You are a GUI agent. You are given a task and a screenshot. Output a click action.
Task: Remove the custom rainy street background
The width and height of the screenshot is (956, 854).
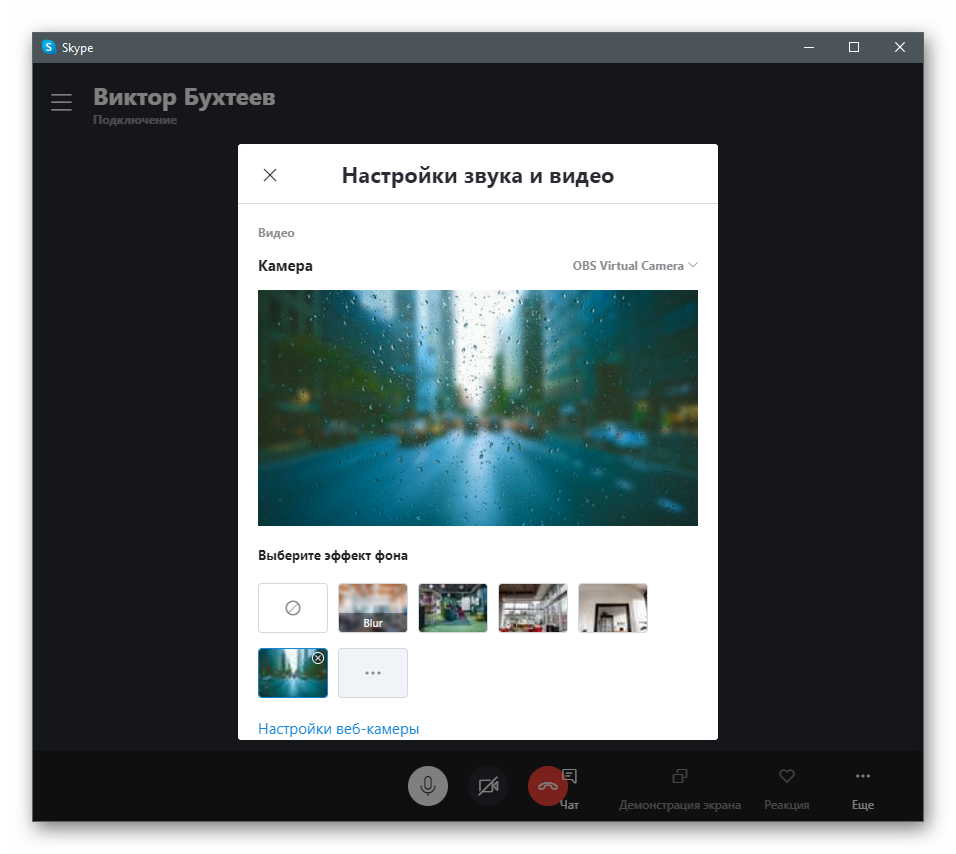click(318, 658)
